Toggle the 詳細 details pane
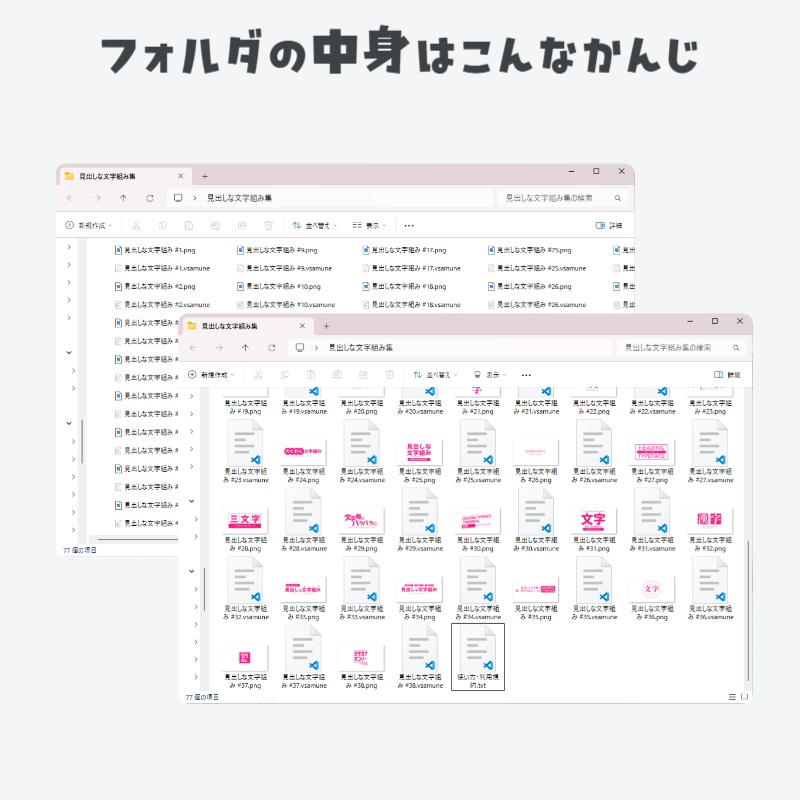800x800 pixels. coord(725,374)
